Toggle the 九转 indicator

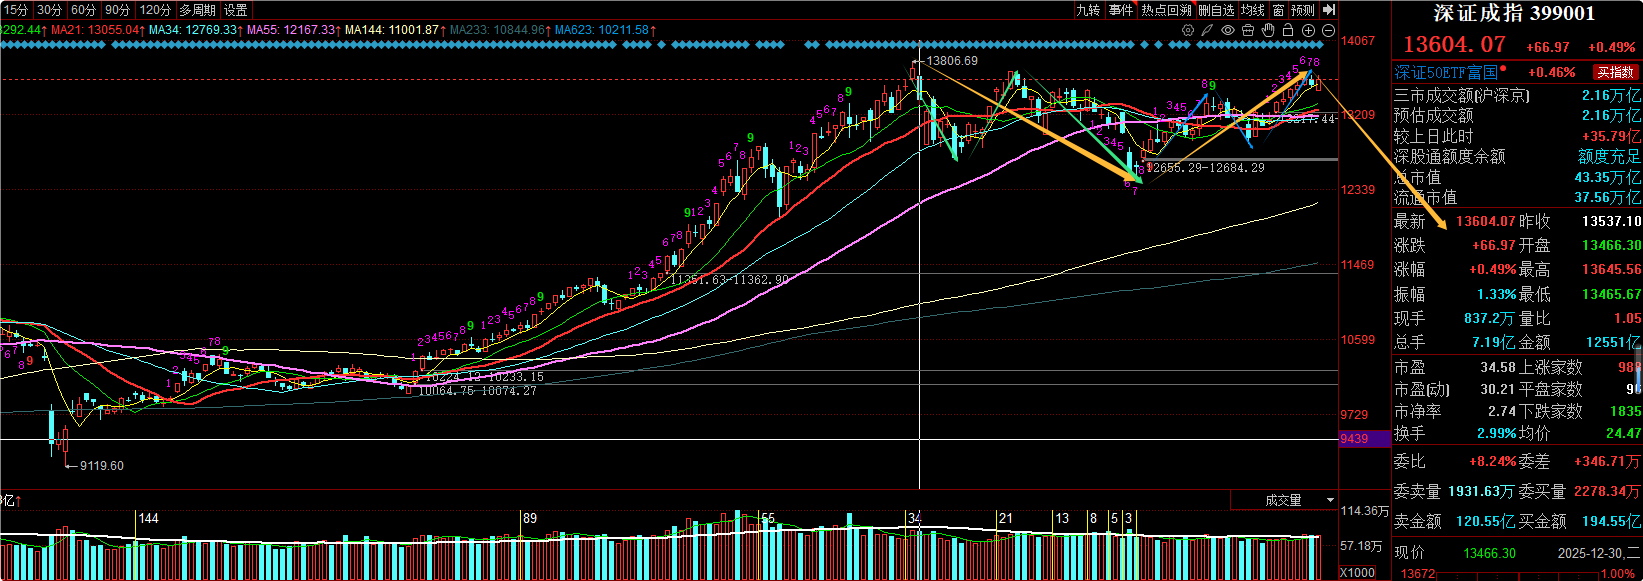[x=1088, y=9]
